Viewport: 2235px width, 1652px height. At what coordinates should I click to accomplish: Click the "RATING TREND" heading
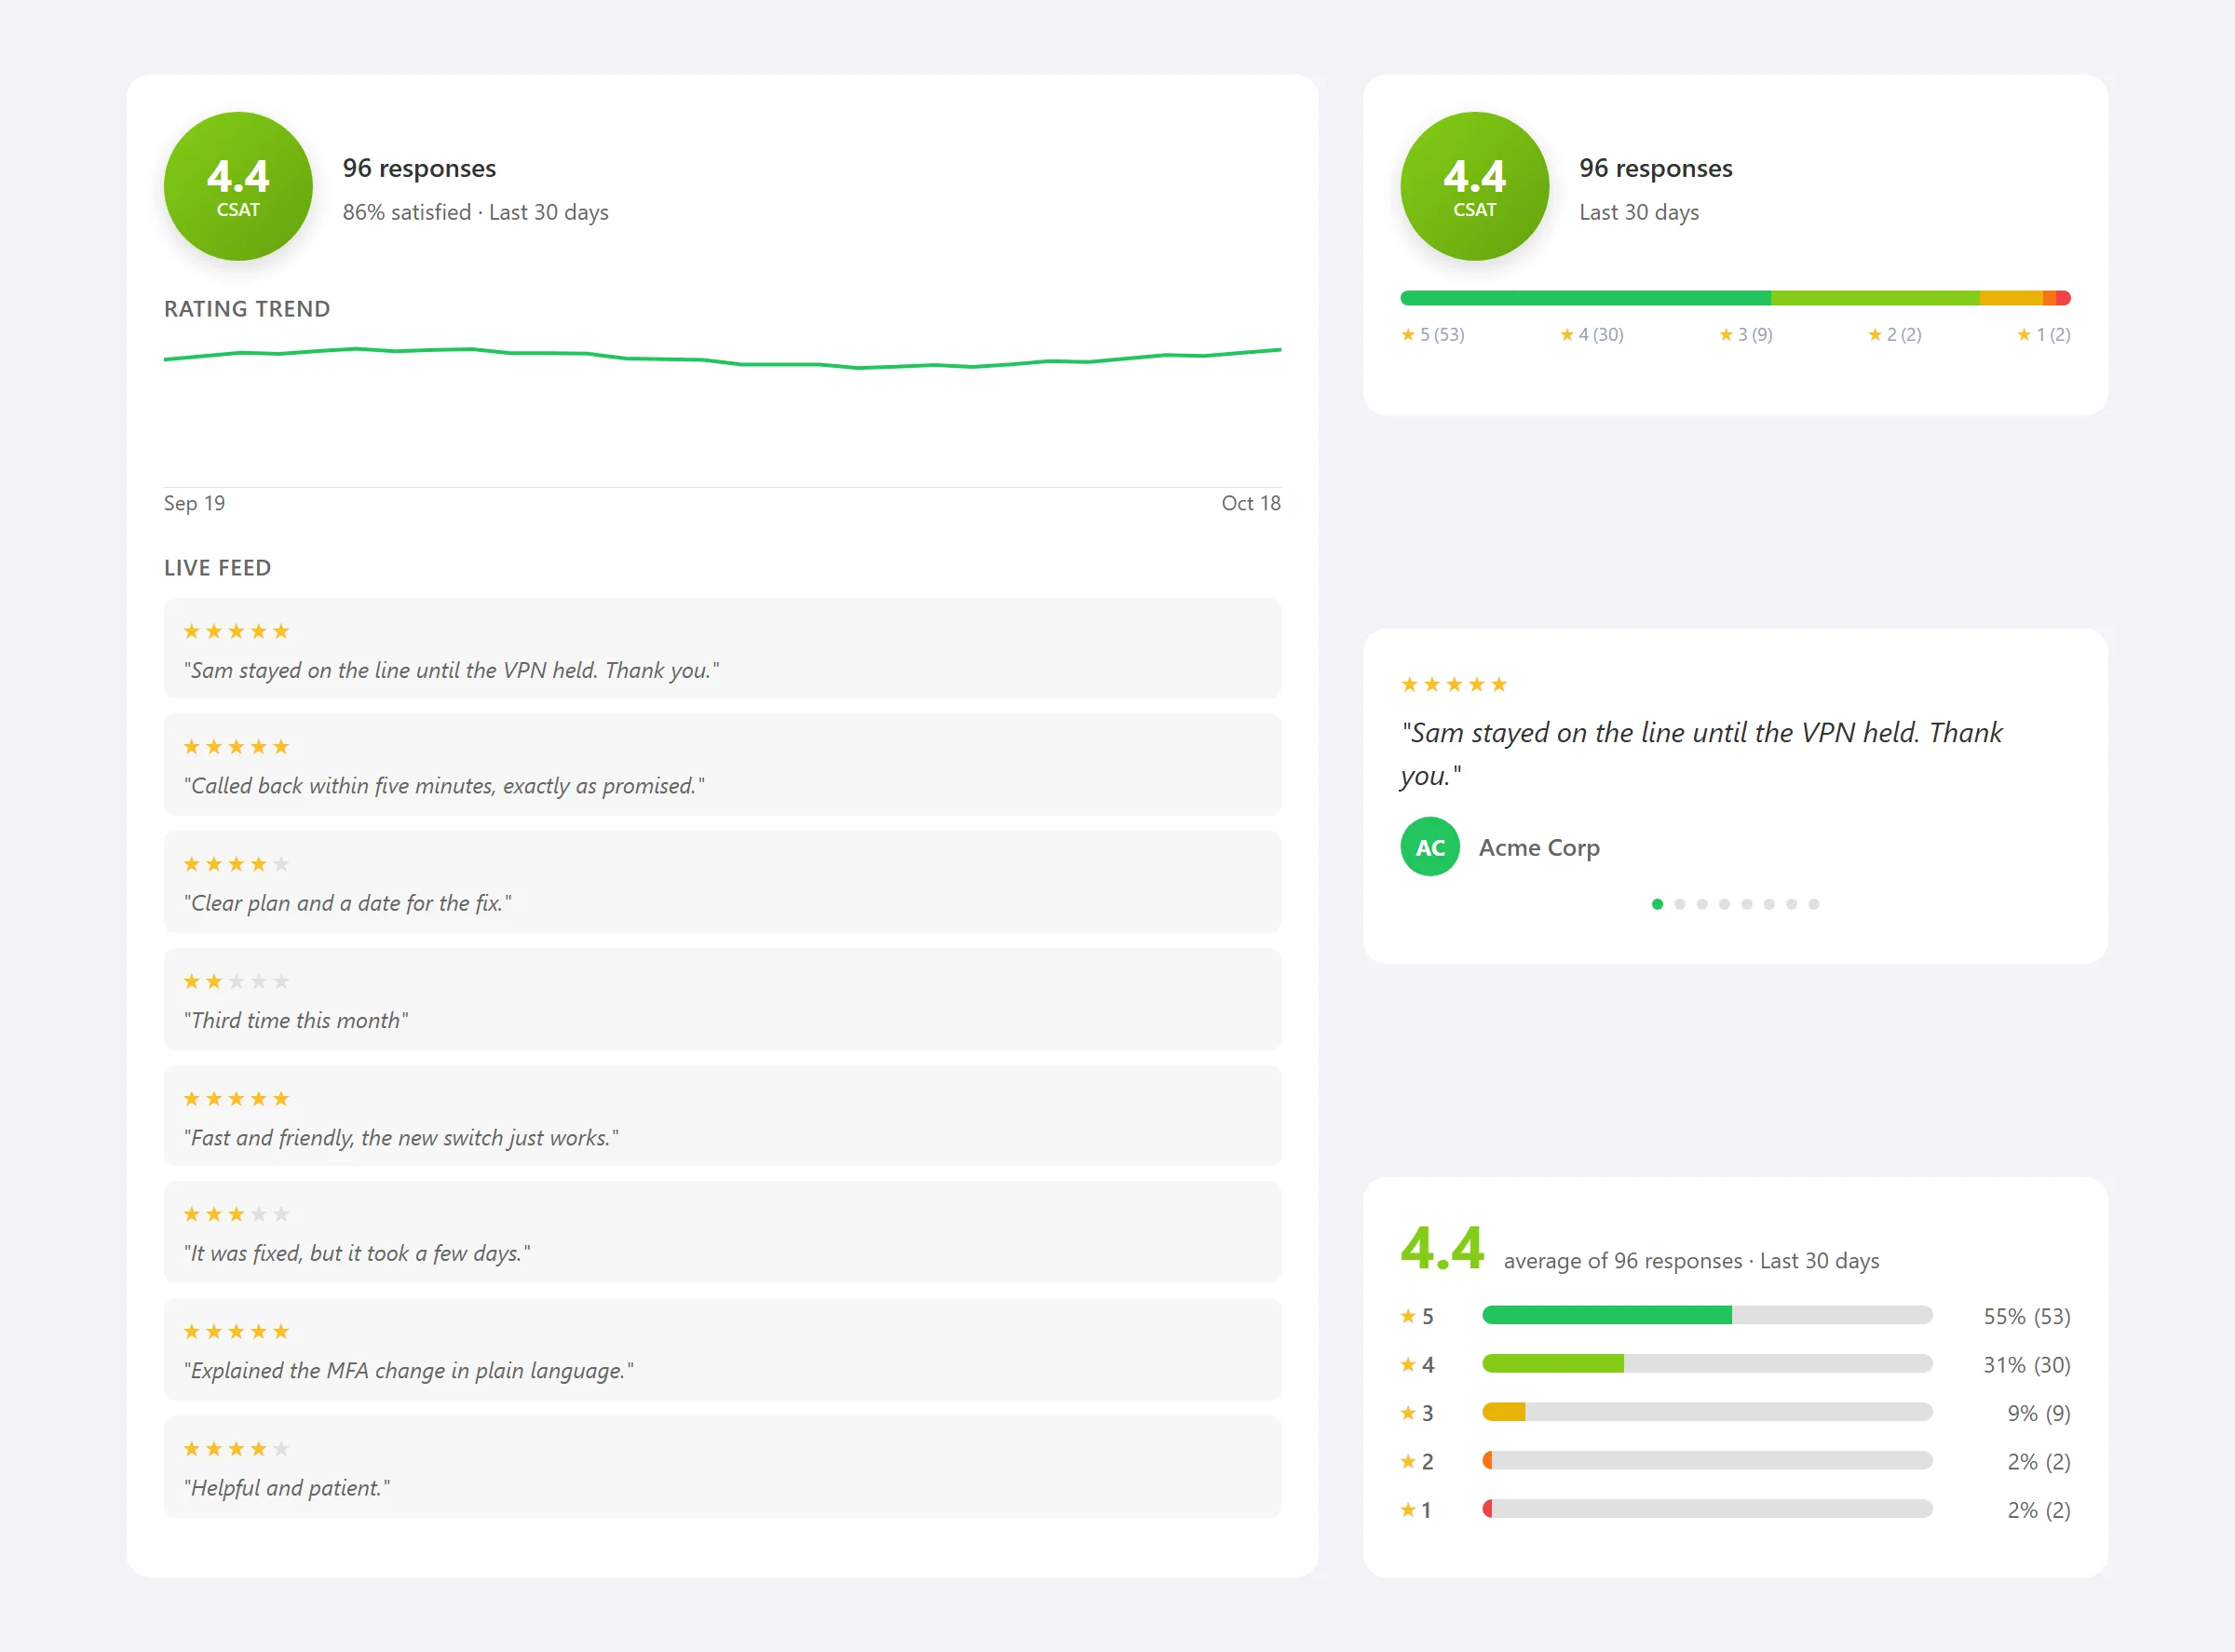247,309
